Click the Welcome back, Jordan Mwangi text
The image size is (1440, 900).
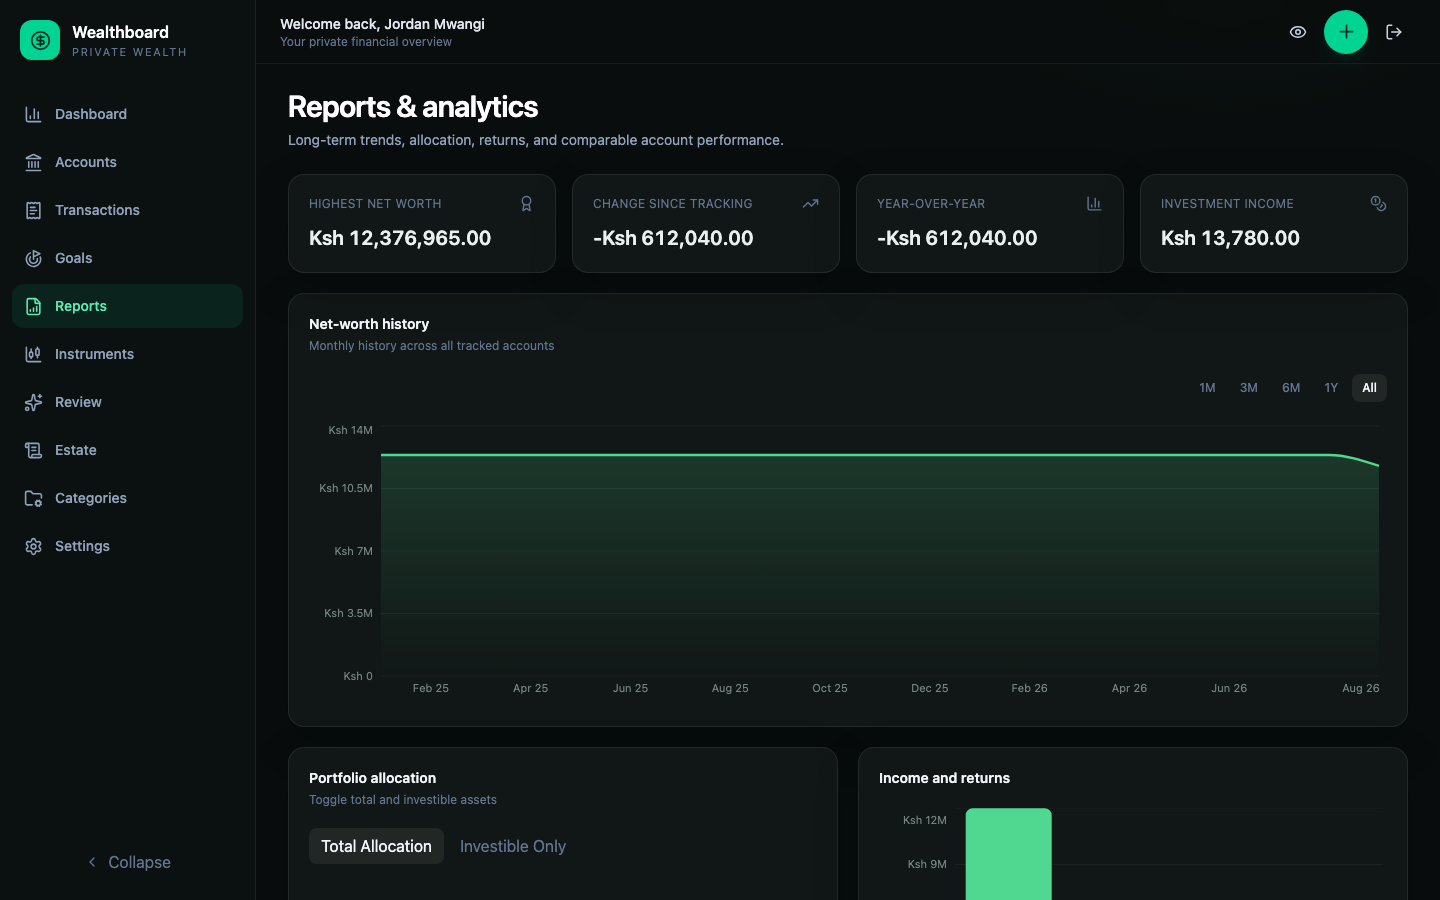point(382,24)
